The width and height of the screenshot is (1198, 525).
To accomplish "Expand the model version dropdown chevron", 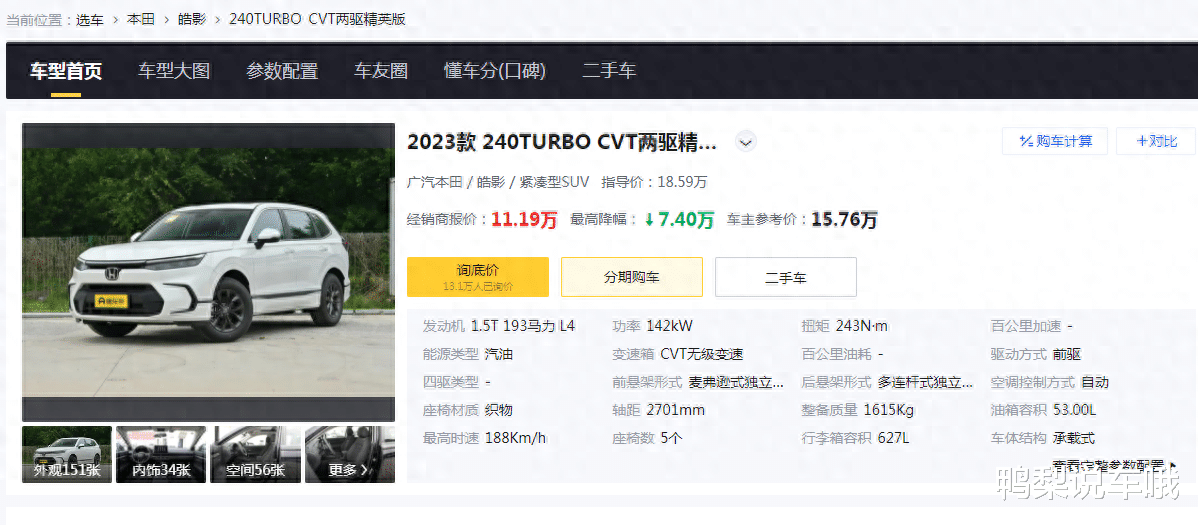I will click(746, 142).
